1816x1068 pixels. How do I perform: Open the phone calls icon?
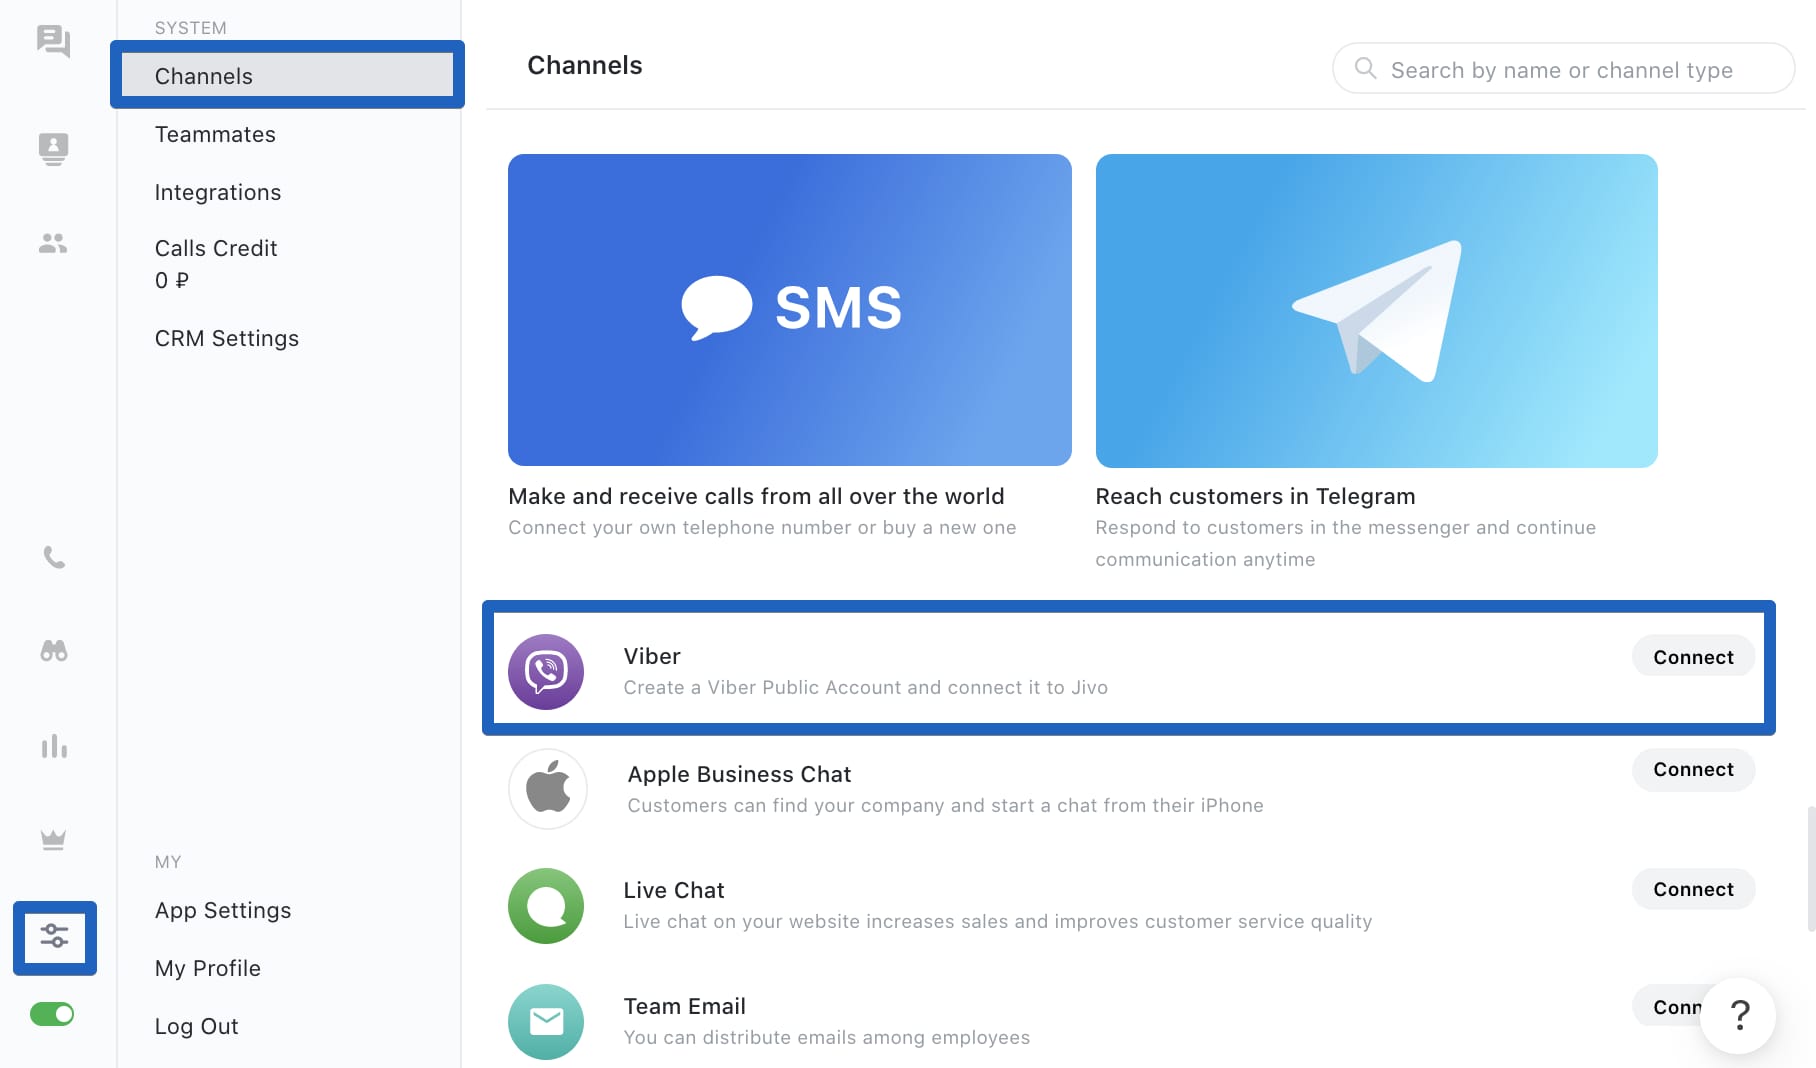(x=55, y=558)
